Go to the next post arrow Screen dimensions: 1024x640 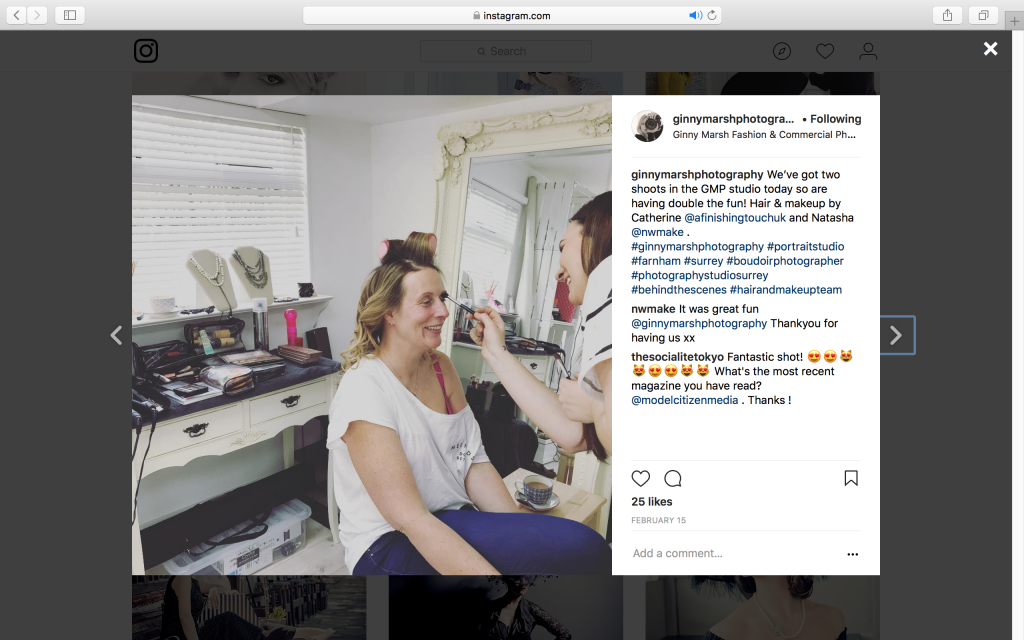(896, 335)
